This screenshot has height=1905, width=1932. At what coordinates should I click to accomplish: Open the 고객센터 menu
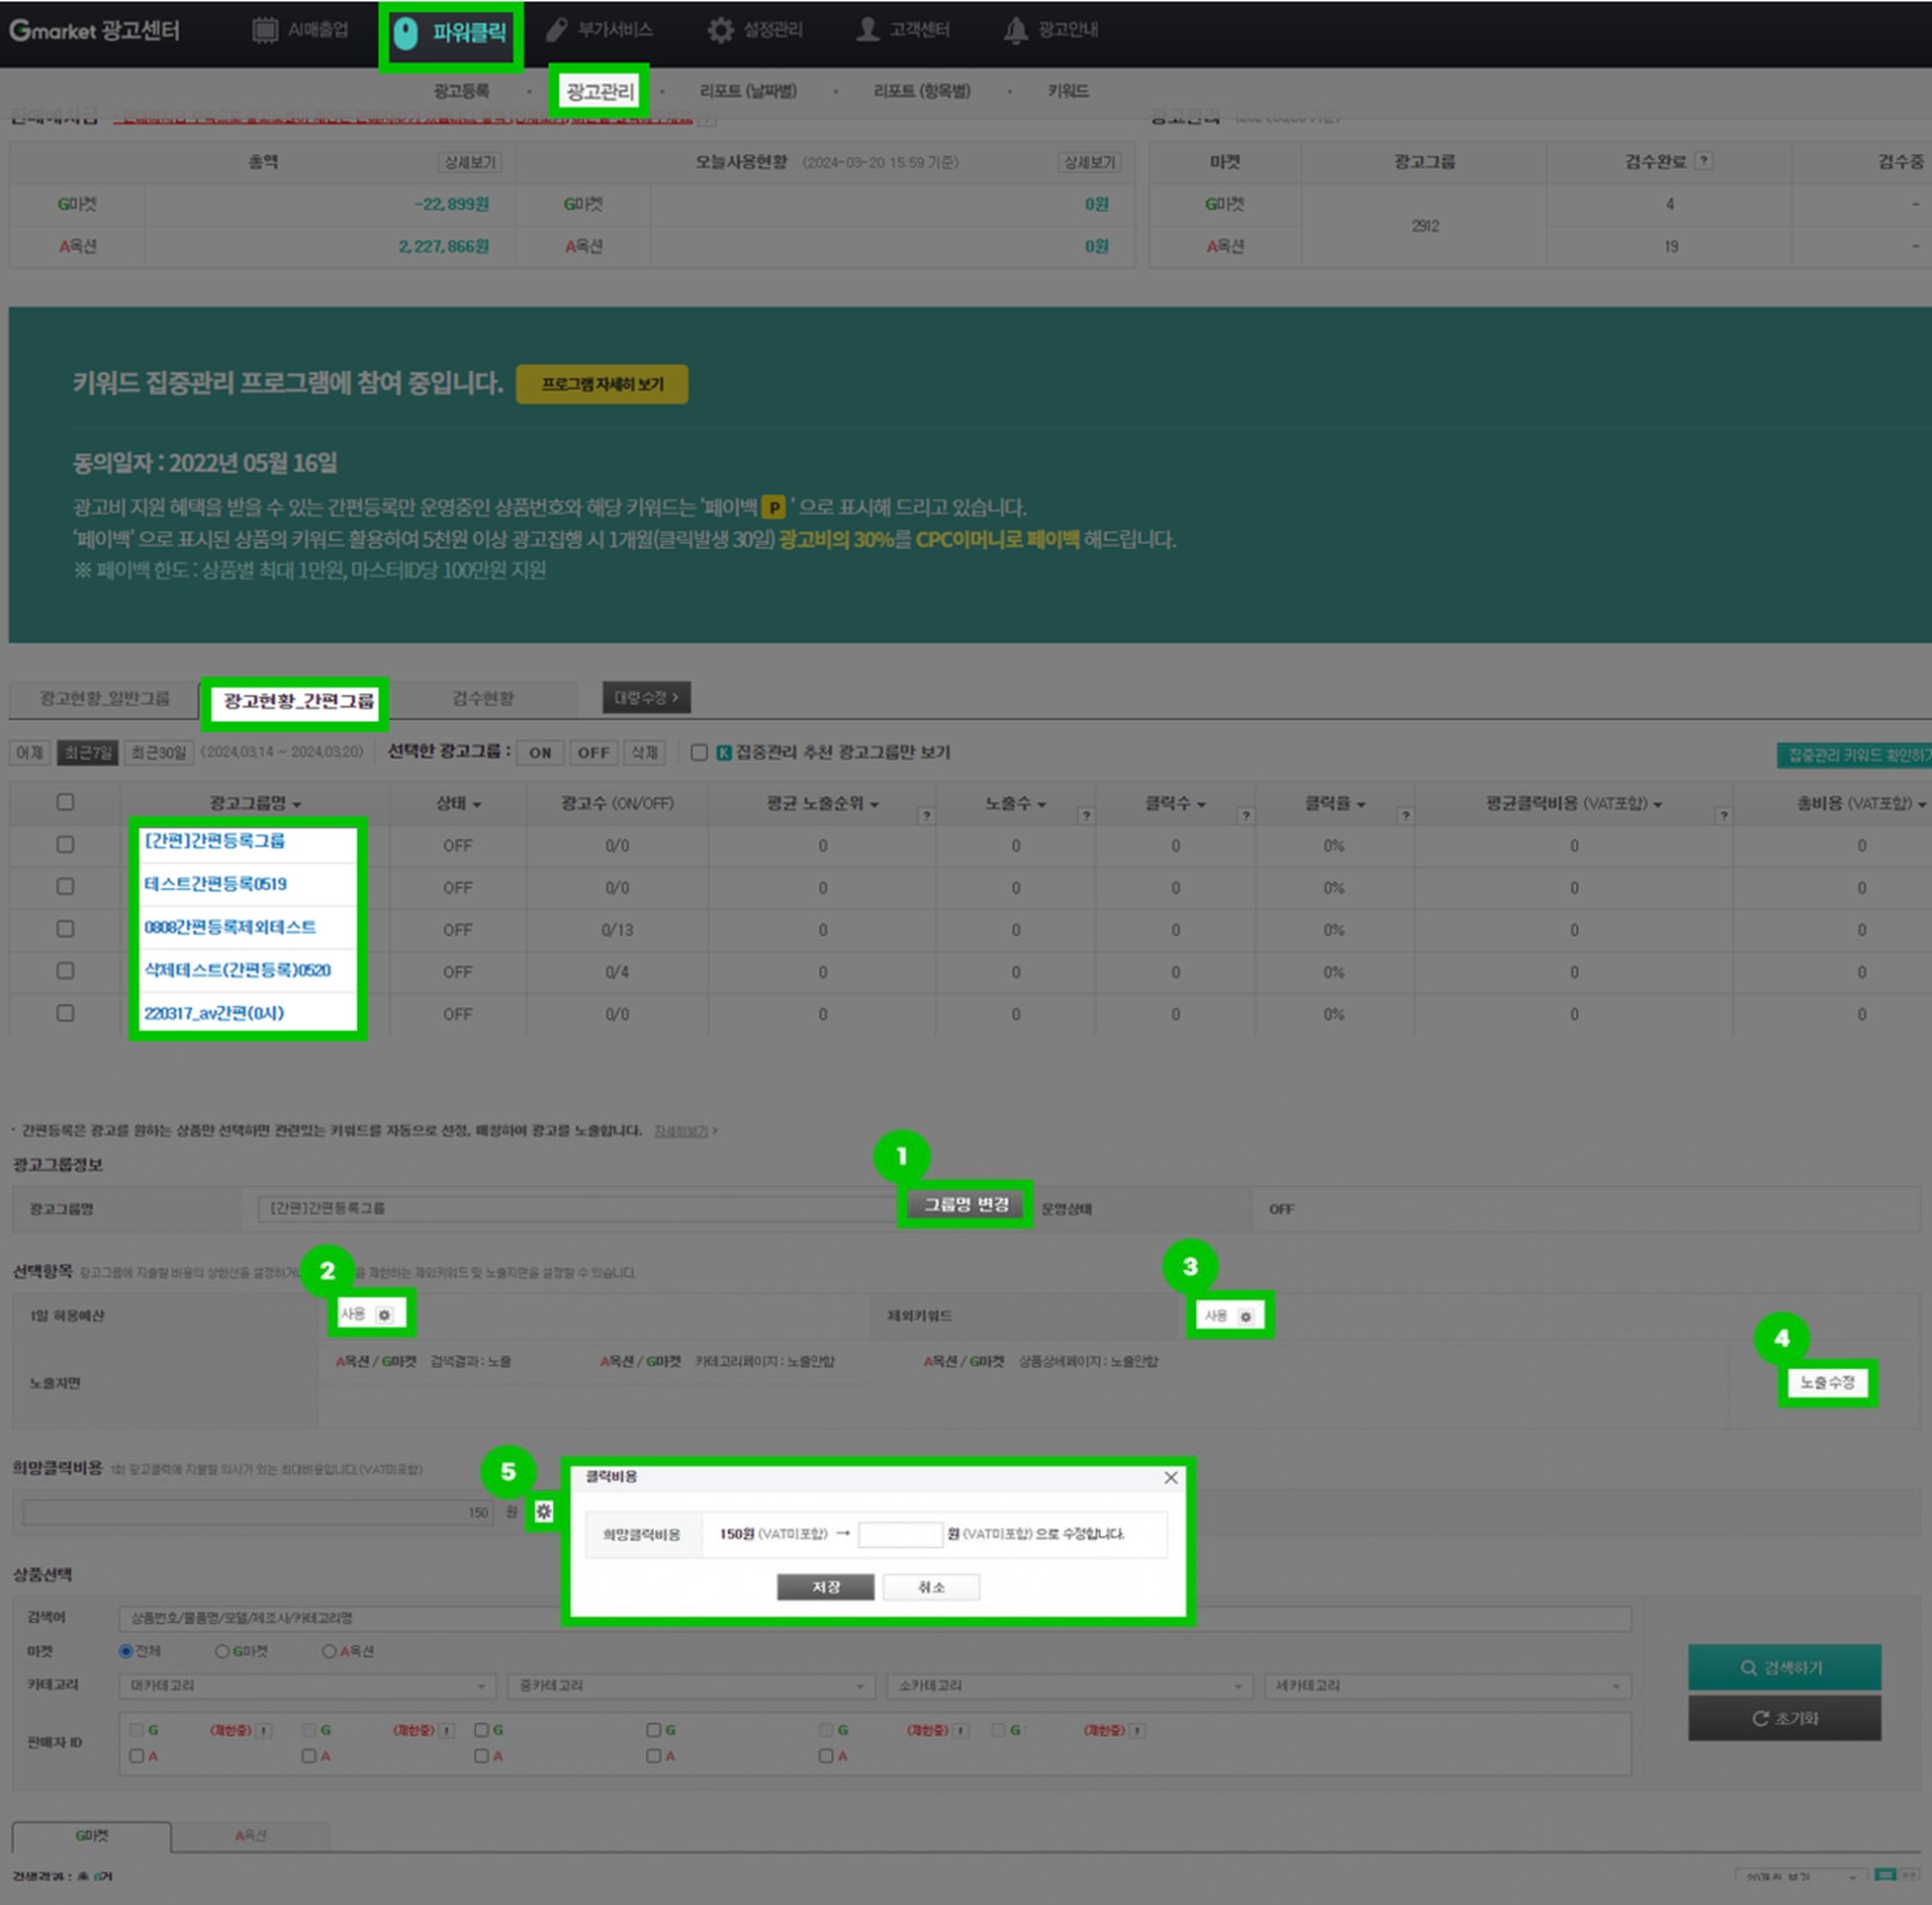903,30
